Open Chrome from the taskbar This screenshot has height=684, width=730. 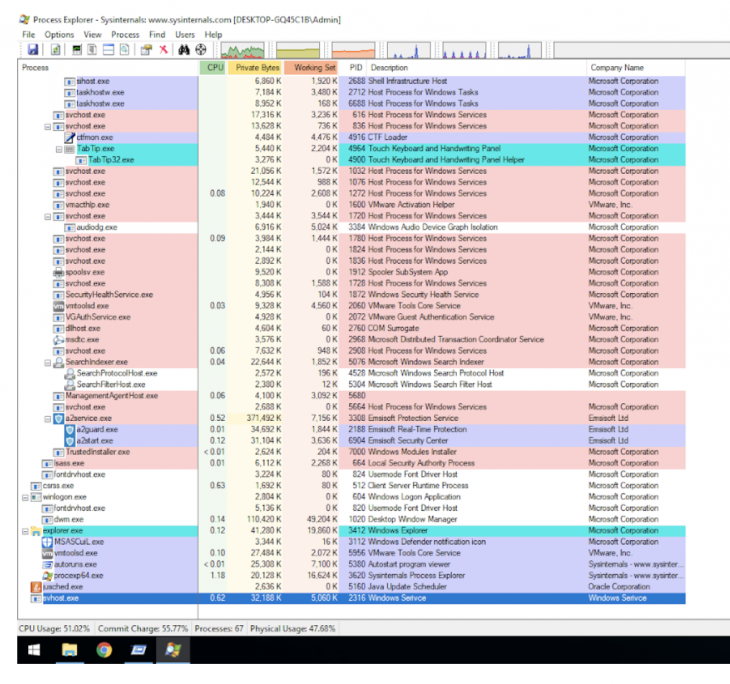[104, 650]
